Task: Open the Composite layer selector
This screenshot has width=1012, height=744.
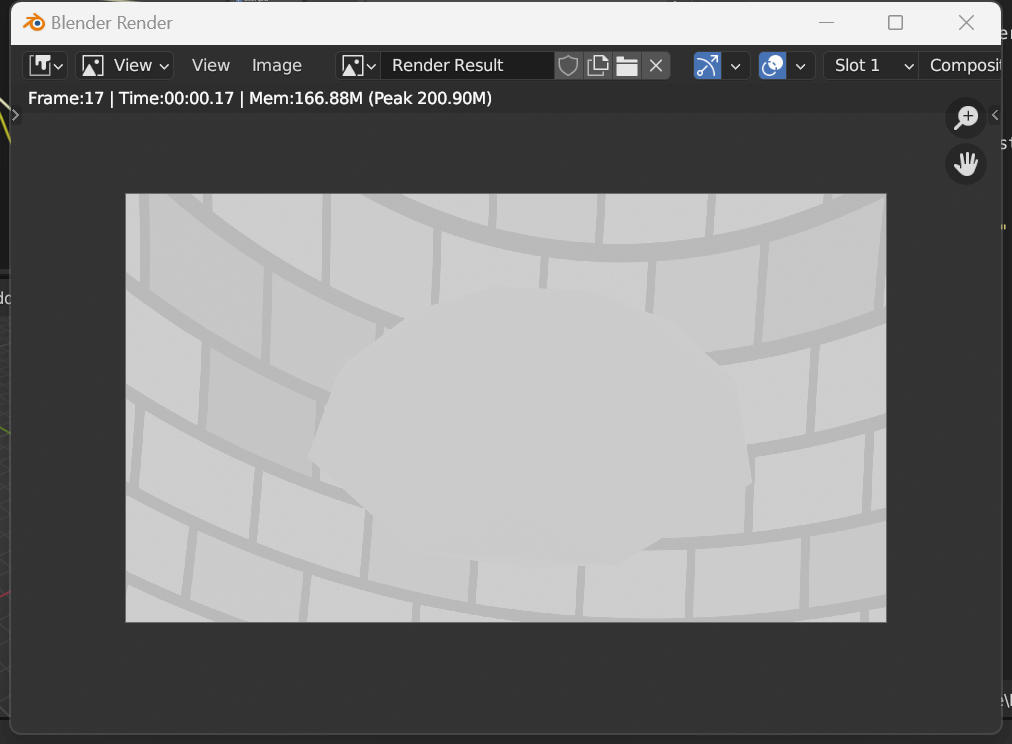Action: tap(962, 66)
